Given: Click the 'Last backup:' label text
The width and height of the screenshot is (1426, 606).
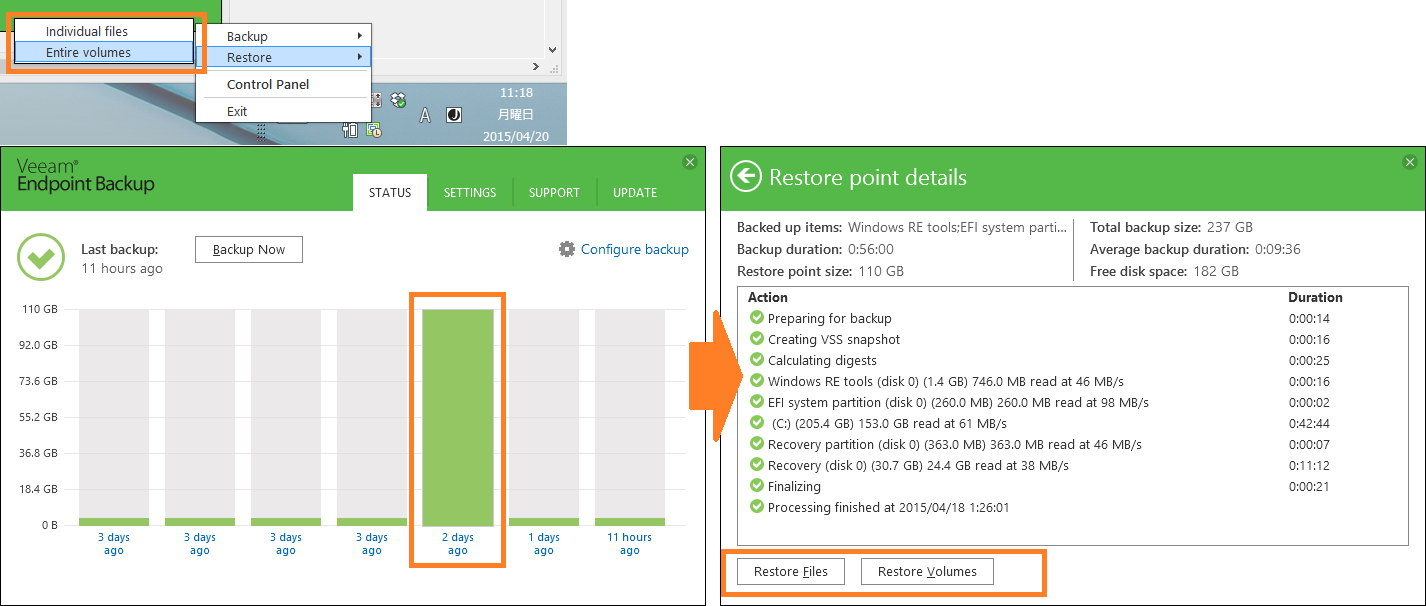Looking at the screenshot, I should [120, 250].
